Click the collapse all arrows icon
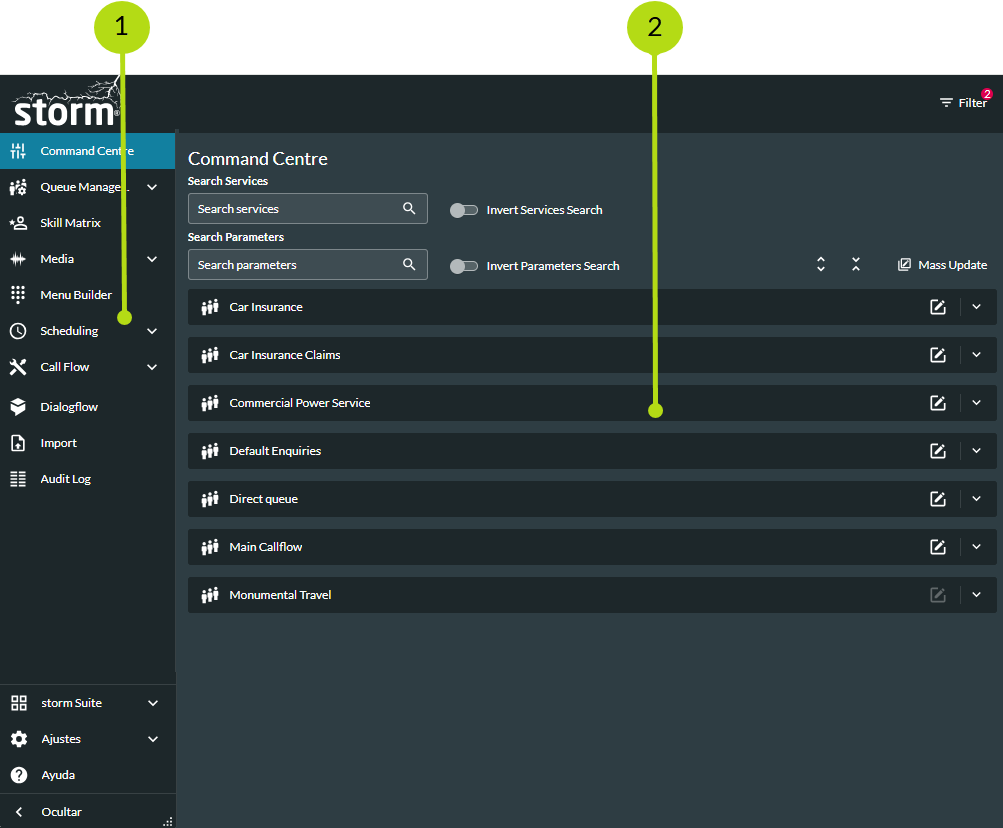 pos(856,264)
